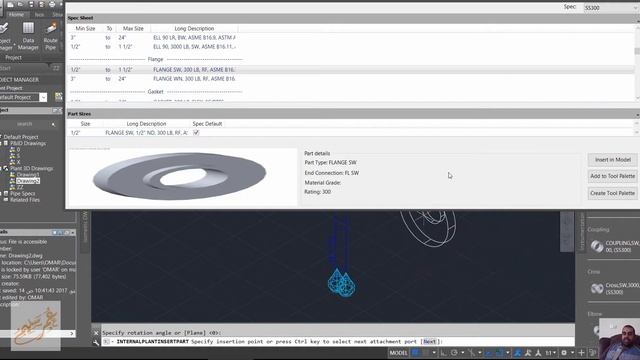This screenshot has height=360, width=640.
Task: Select Related Files in project tree
Action: click(24, 200)
